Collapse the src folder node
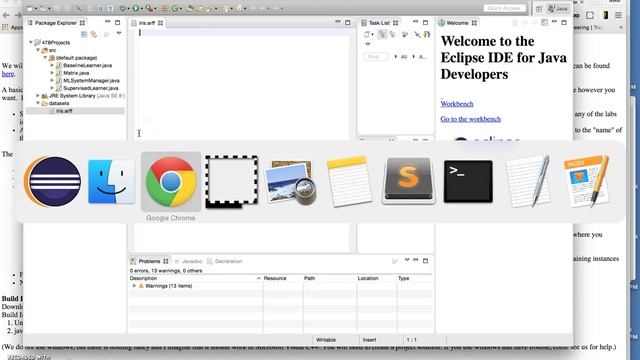Image resolution: width=640 pixels, height=360 pixels. pyautogui.click(x=38, y=50)
